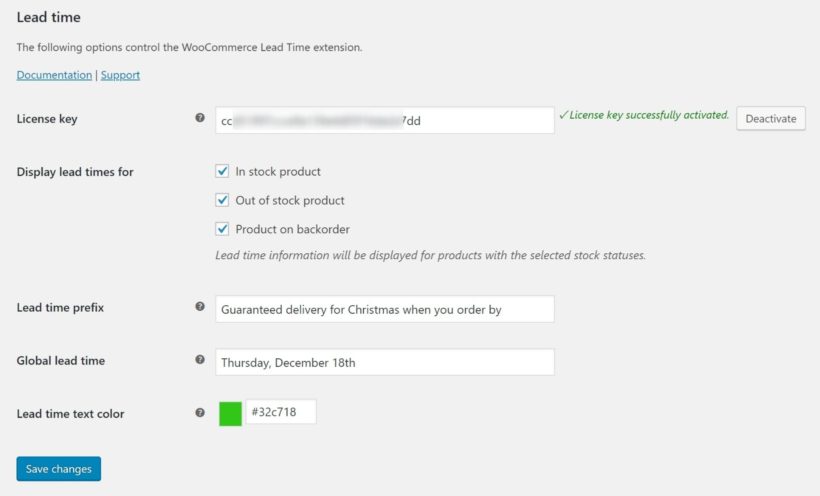Click the #32c718 hex color field
The image size is (820, 496).
click(281, 412)
